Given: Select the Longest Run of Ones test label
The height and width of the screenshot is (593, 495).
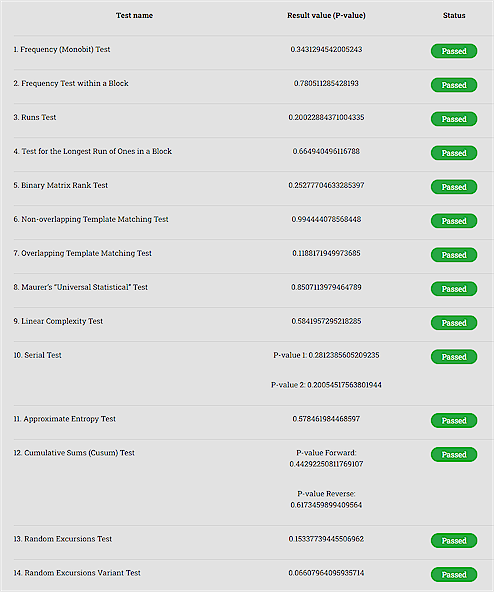Looking at the screenshot, I should pos(93,151).
